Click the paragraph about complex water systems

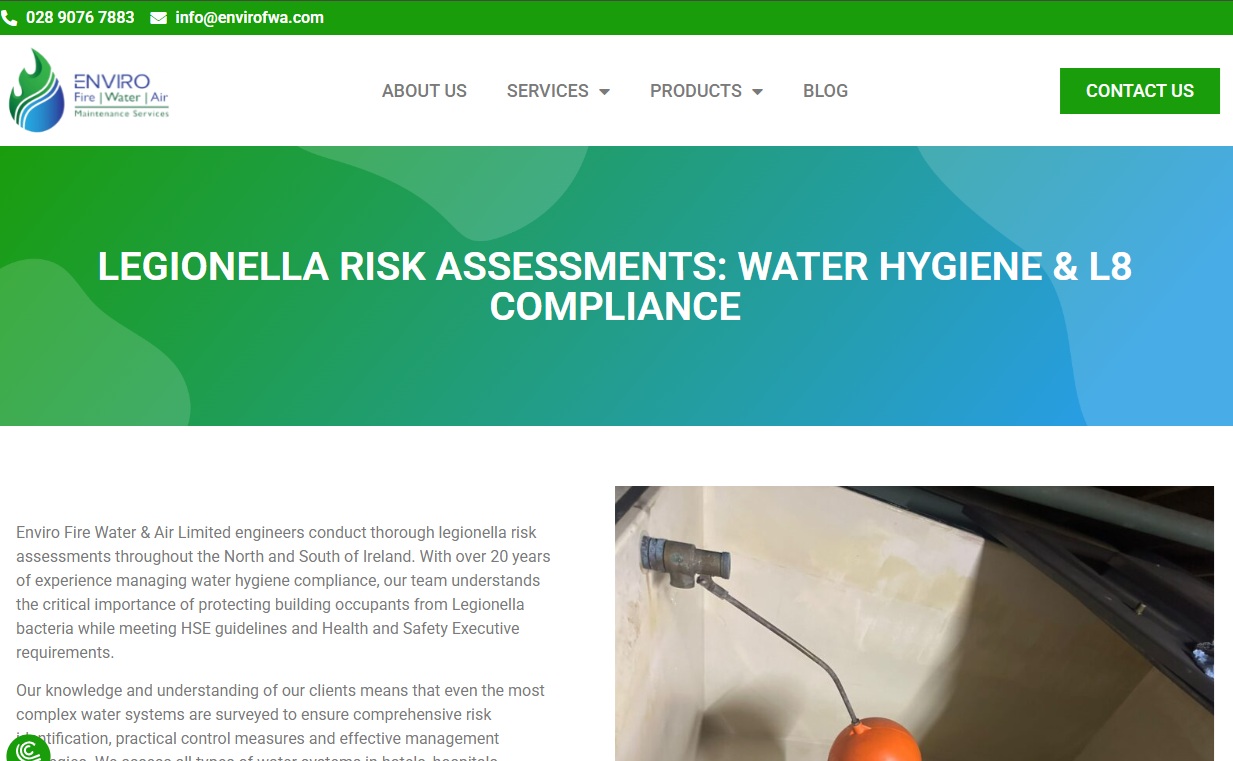pos(284,721)
